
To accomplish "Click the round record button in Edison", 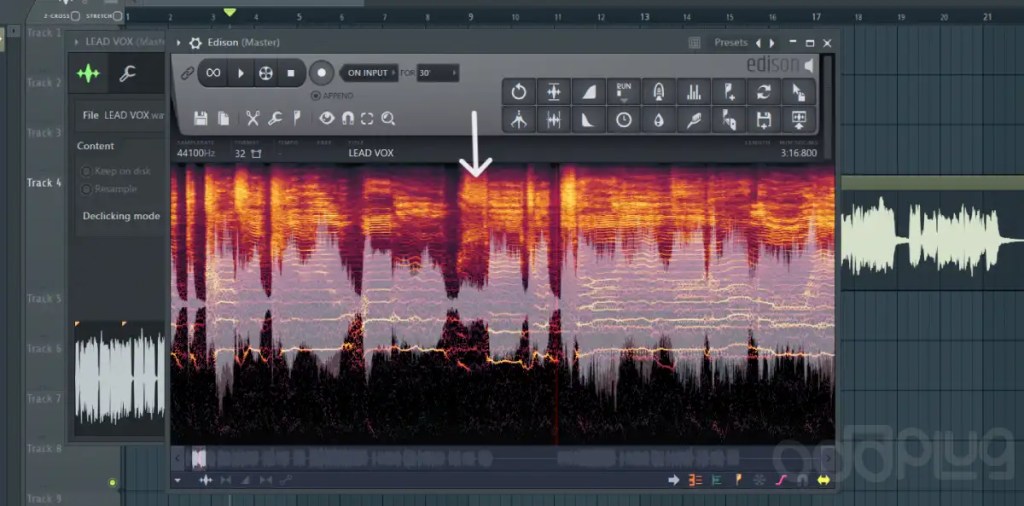I will (x=321, y=73).
